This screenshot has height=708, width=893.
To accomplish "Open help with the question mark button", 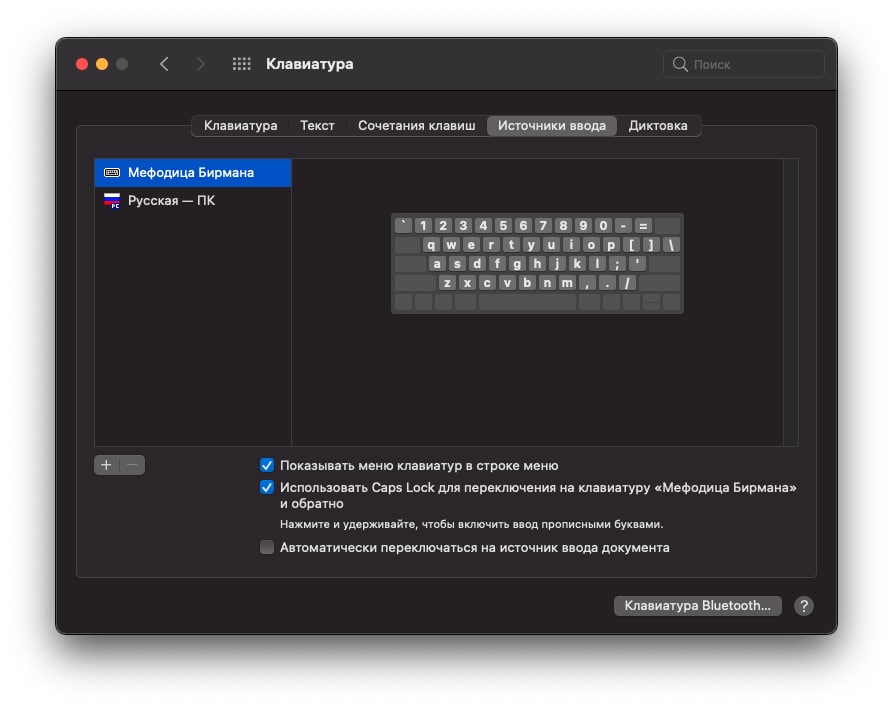I will click(x=804, y=606).
